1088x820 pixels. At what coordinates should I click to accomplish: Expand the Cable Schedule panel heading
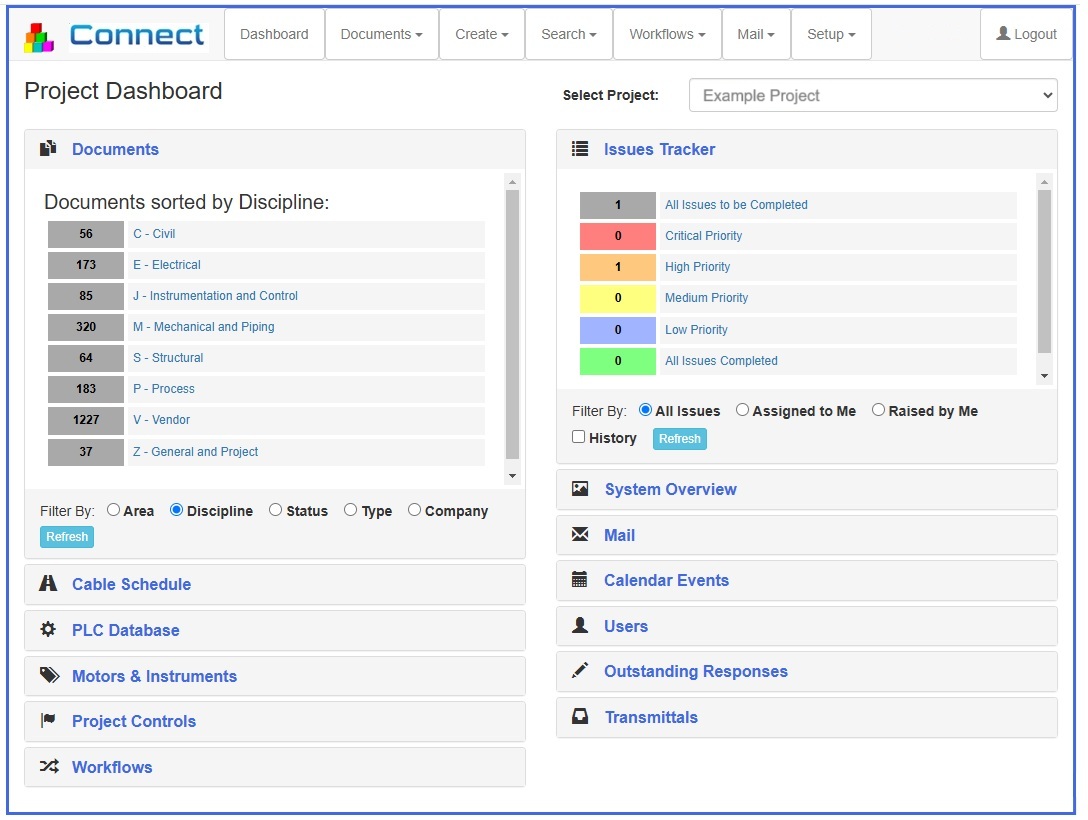pos(275,584)
